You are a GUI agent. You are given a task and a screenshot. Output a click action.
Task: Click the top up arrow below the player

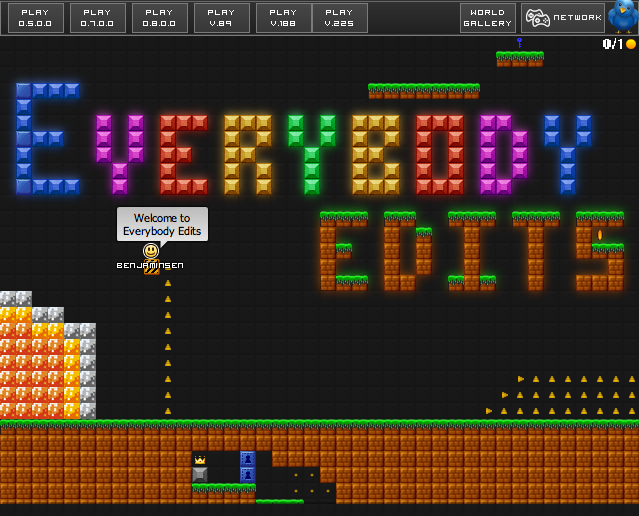168,283
